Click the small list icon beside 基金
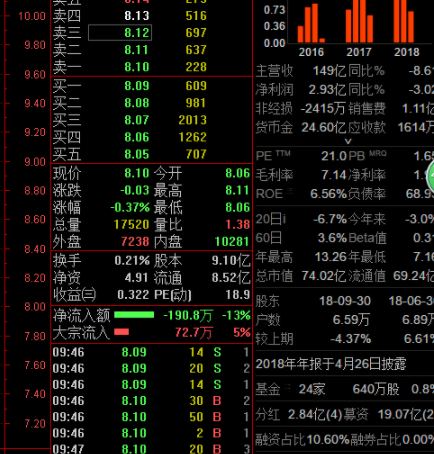The image size is (434, 454). (x=287, y=387)
